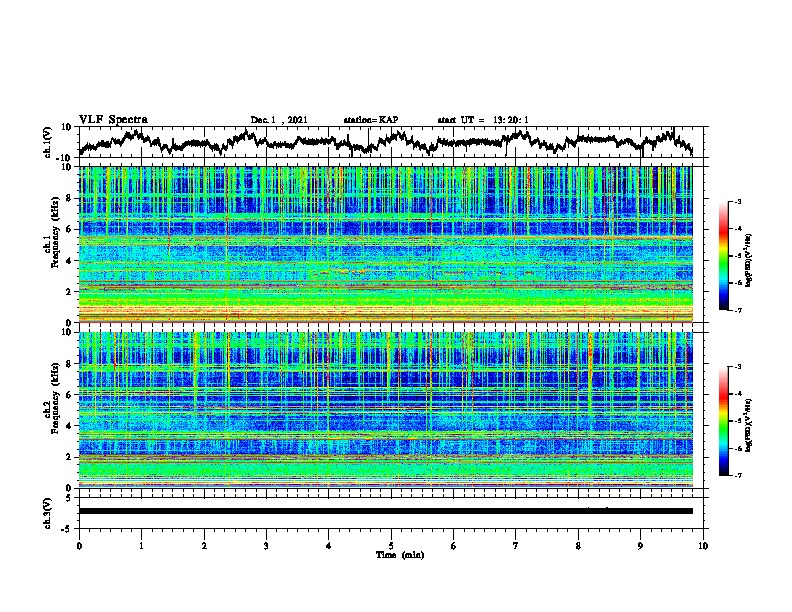Click the ch.2 color bar log(PSD) unit label

tap(749, 425)
